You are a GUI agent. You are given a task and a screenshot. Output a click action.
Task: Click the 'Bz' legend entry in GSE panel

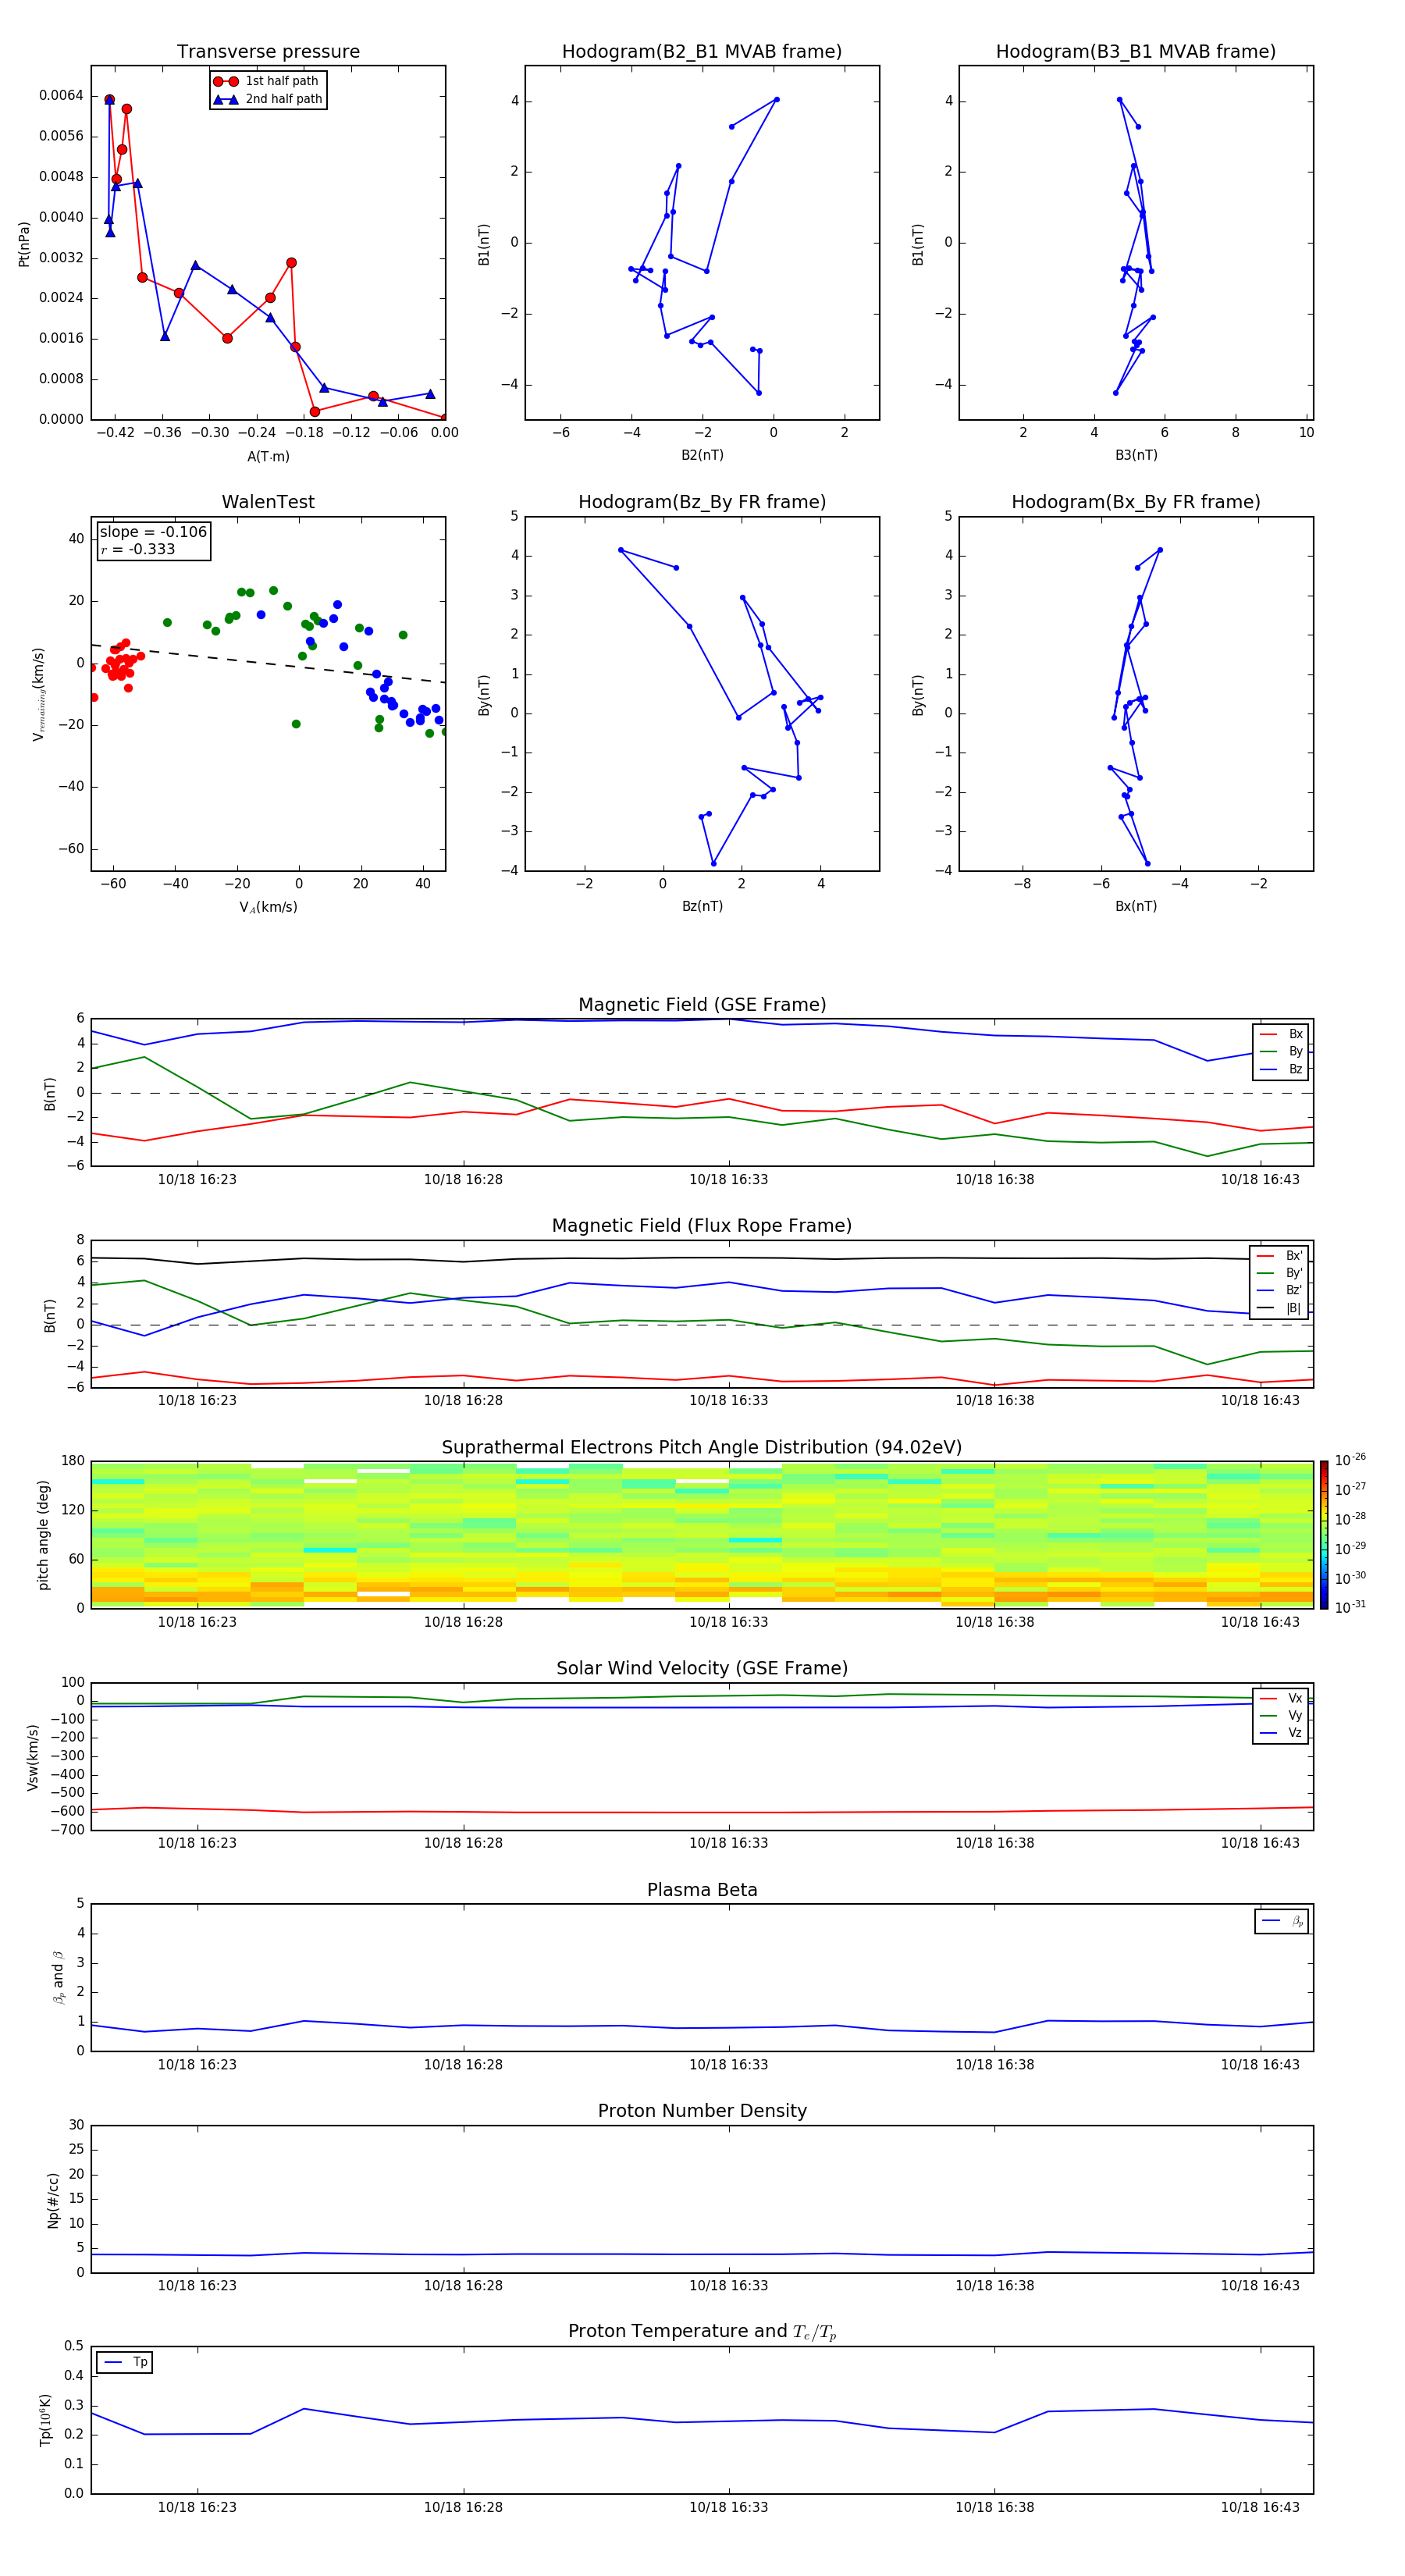[1281, 1069]
